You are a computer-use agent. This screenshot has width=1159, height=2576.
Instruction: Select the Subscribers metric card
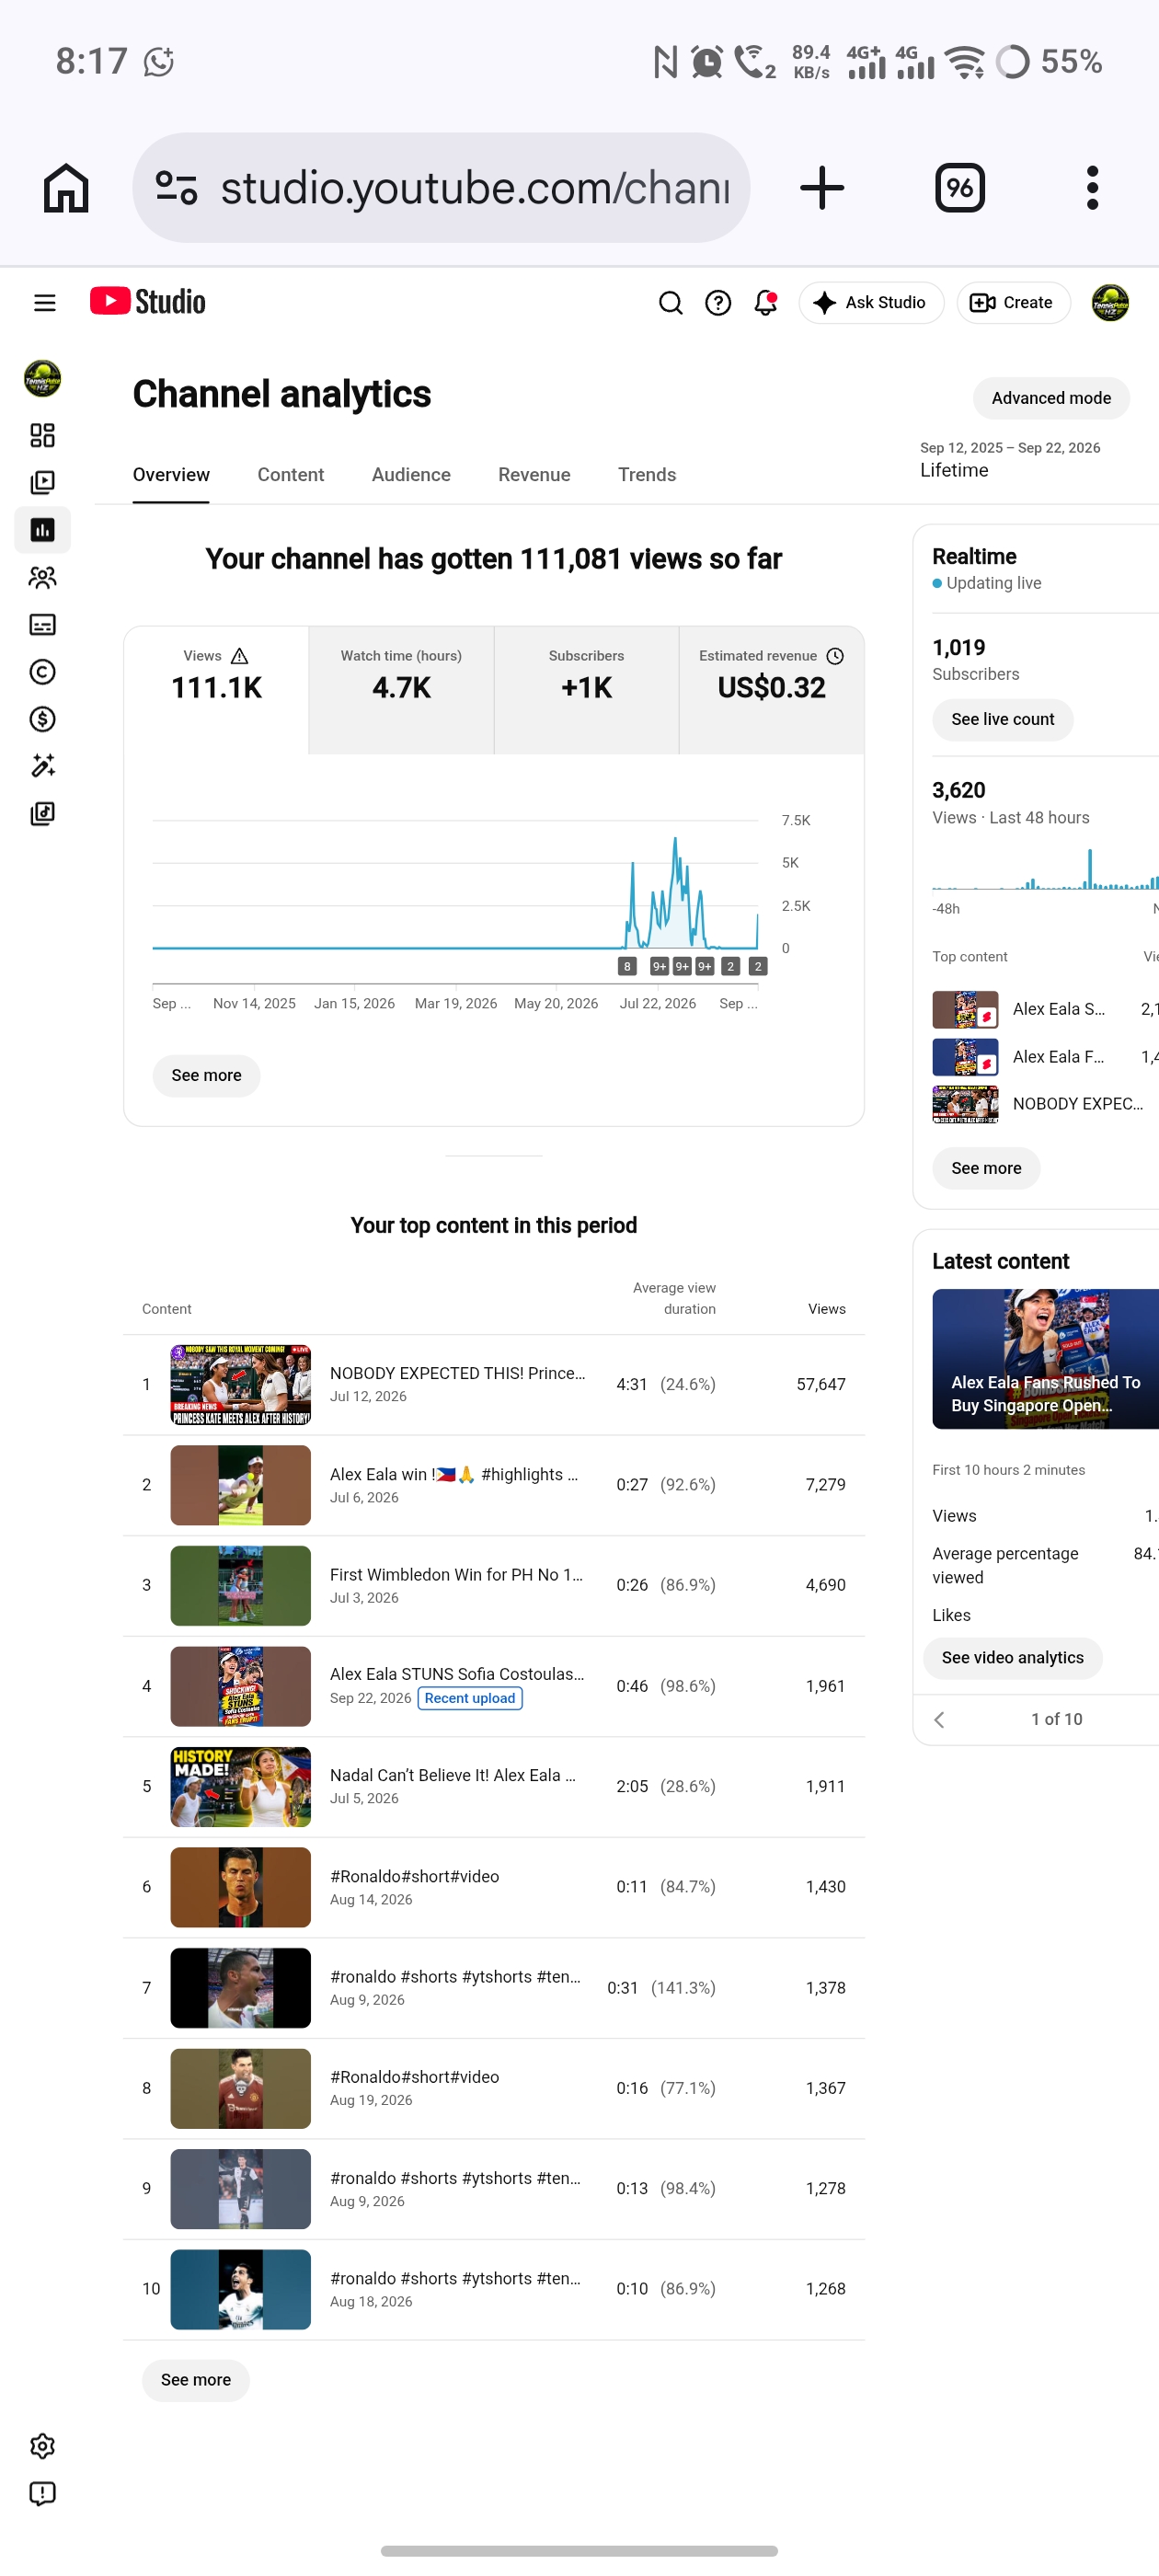586,690
